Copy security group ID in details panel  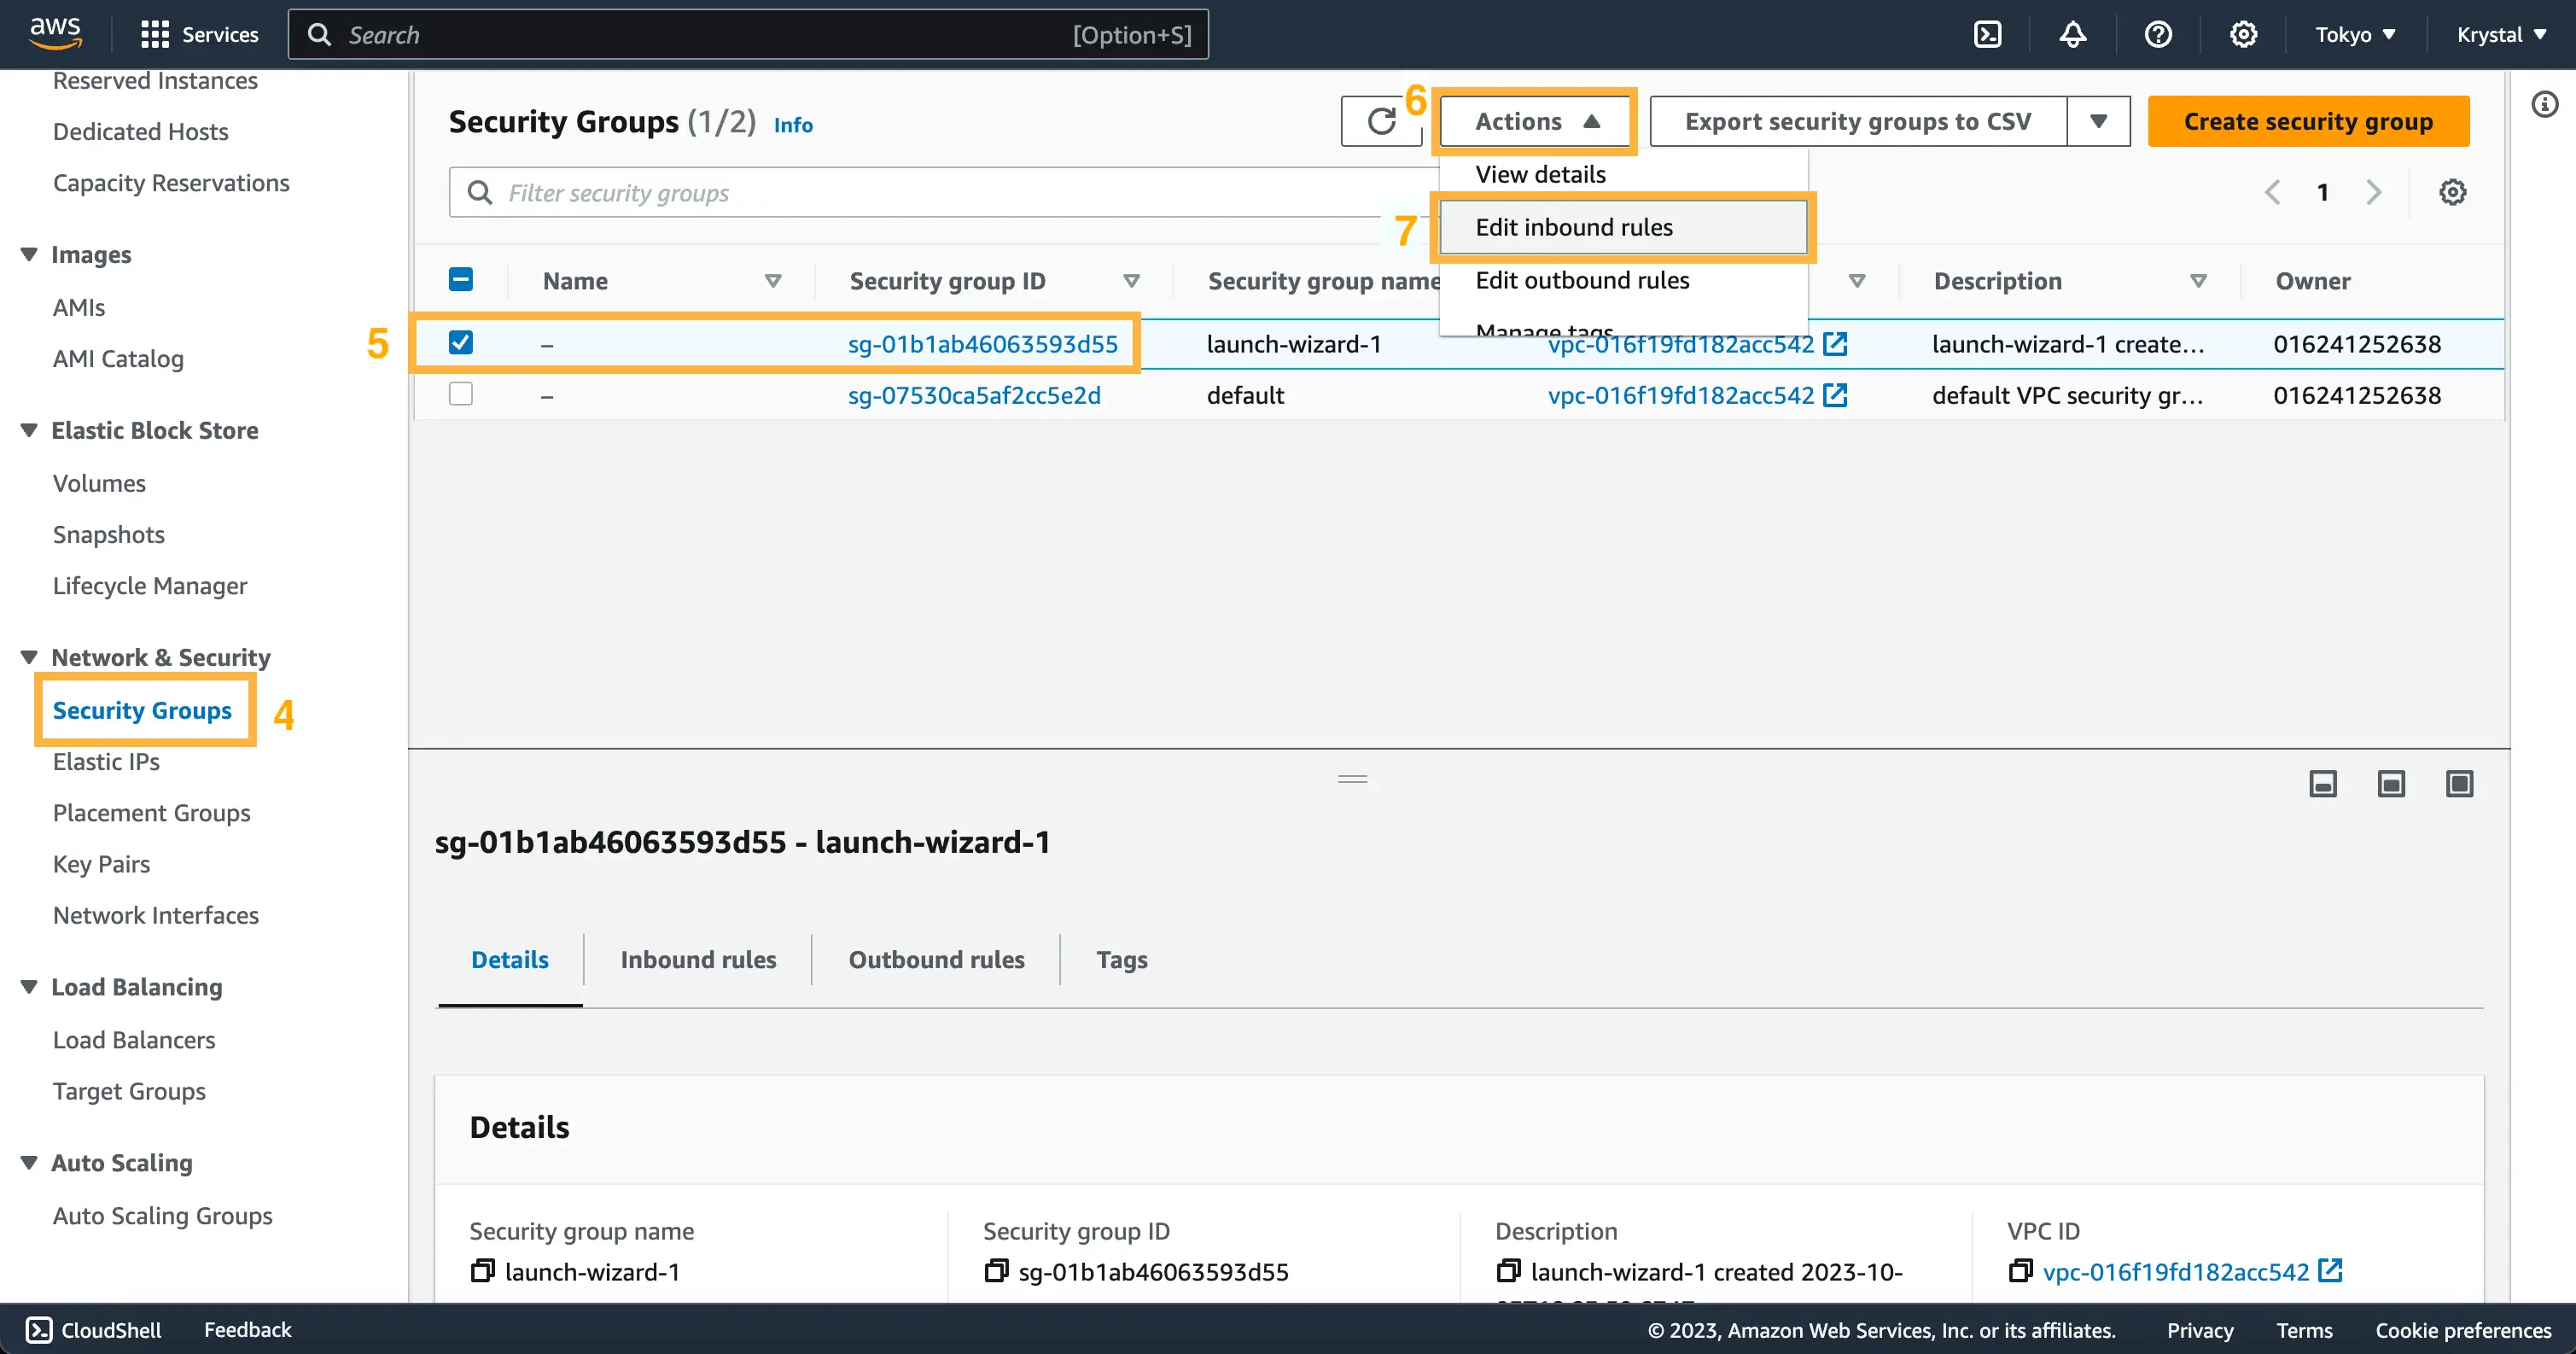[x=996, y=1271]
